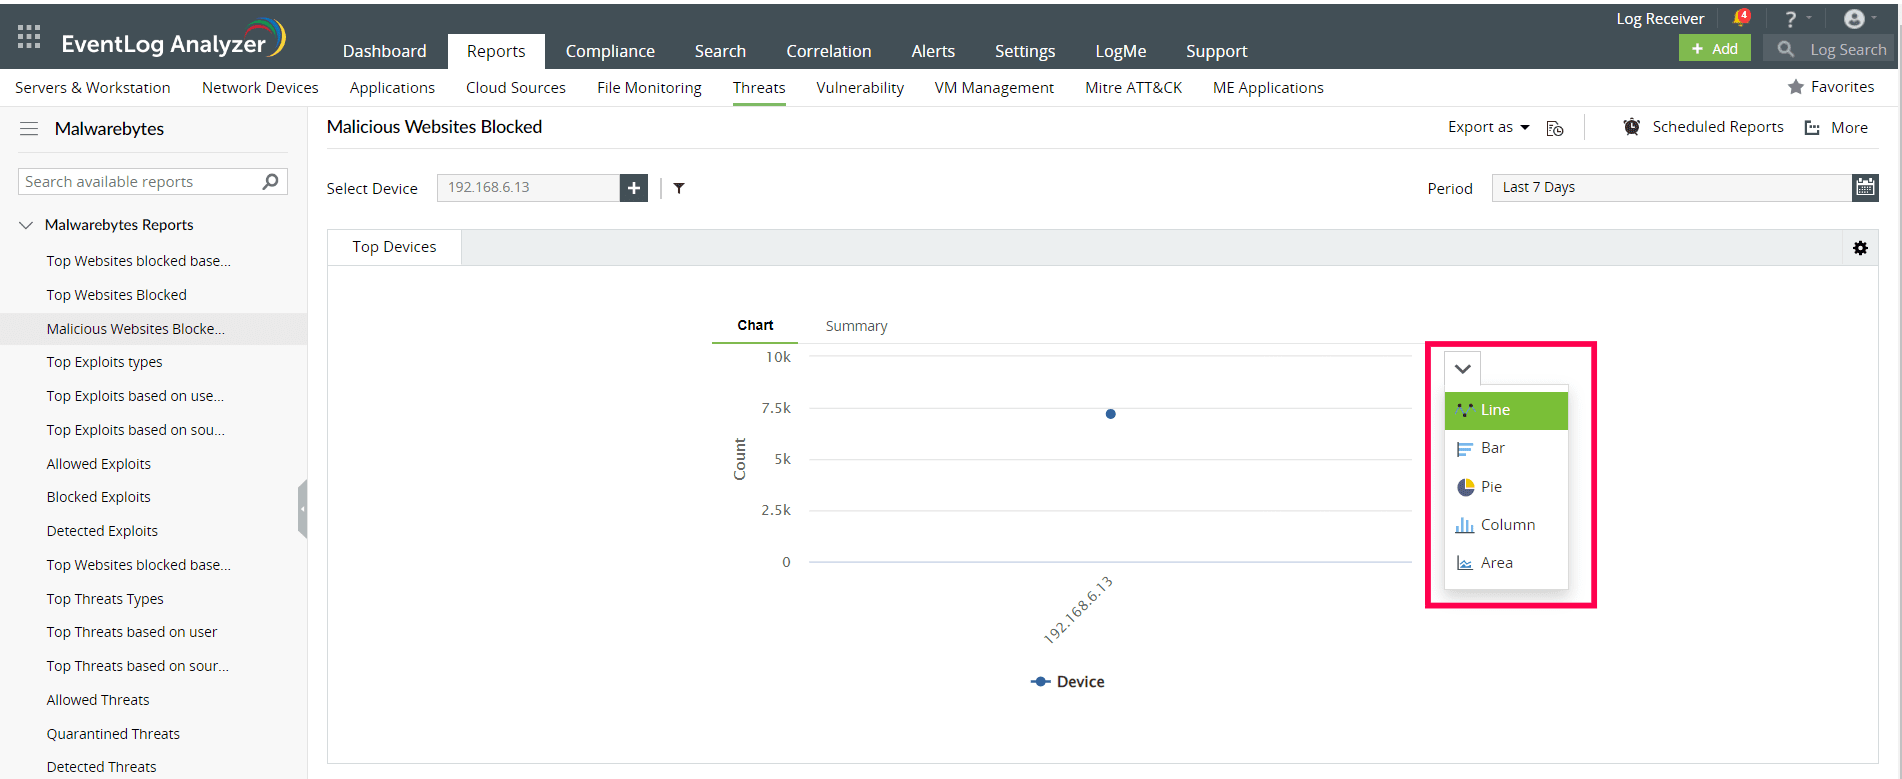This screenshot has width=1902, height=779.
Task: Select Column chart type
Action: [x=1506, y=525]
